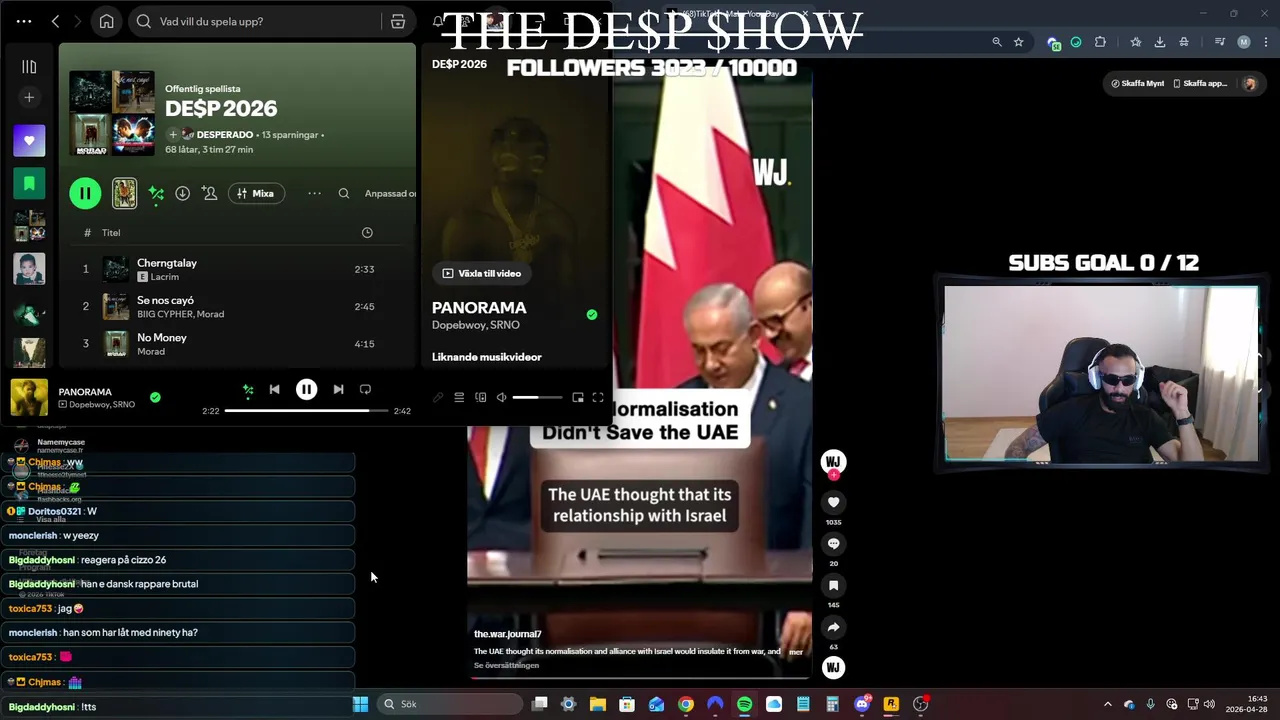The height and width of the screenshot is (720, 1280).
Task: Select track No Money by Morad
Action: 237,344
